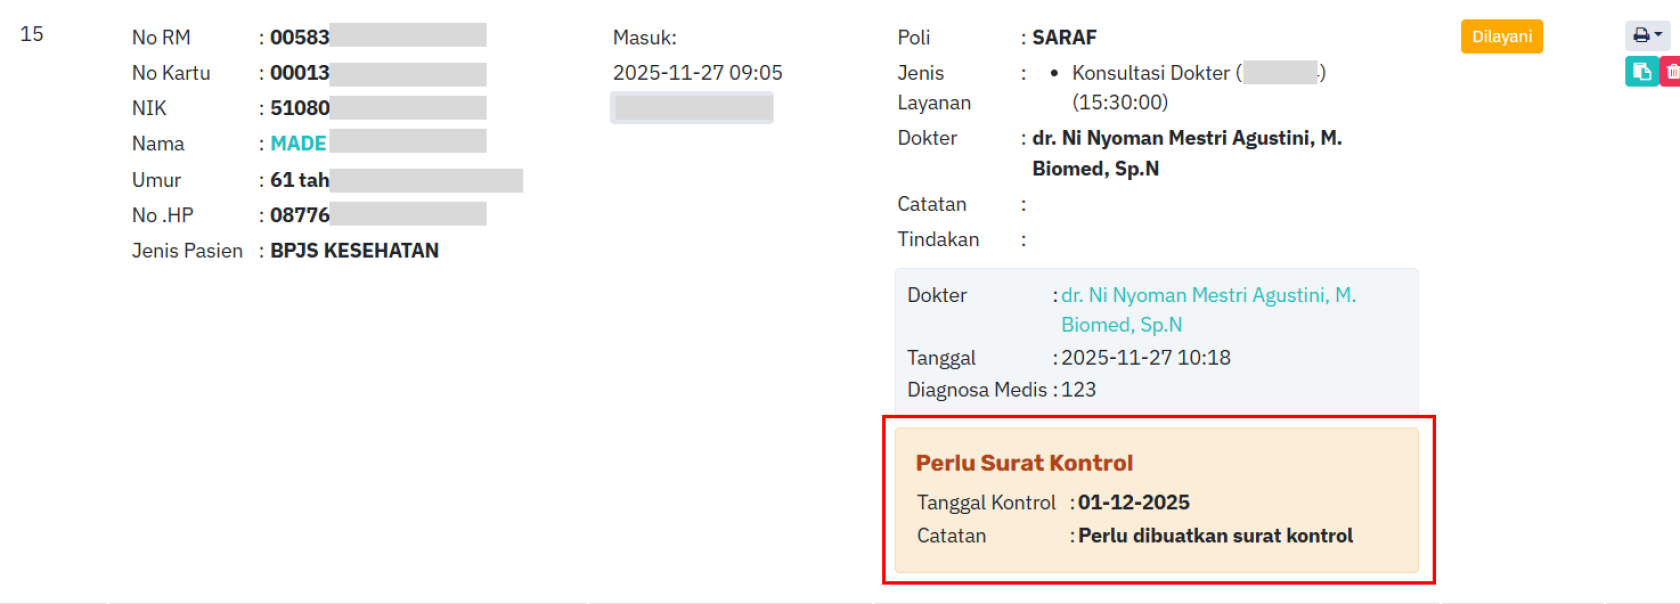Click the red trash delete icon
The height and width of the screenshot is (604, 1680).
tap(1672, 72)
